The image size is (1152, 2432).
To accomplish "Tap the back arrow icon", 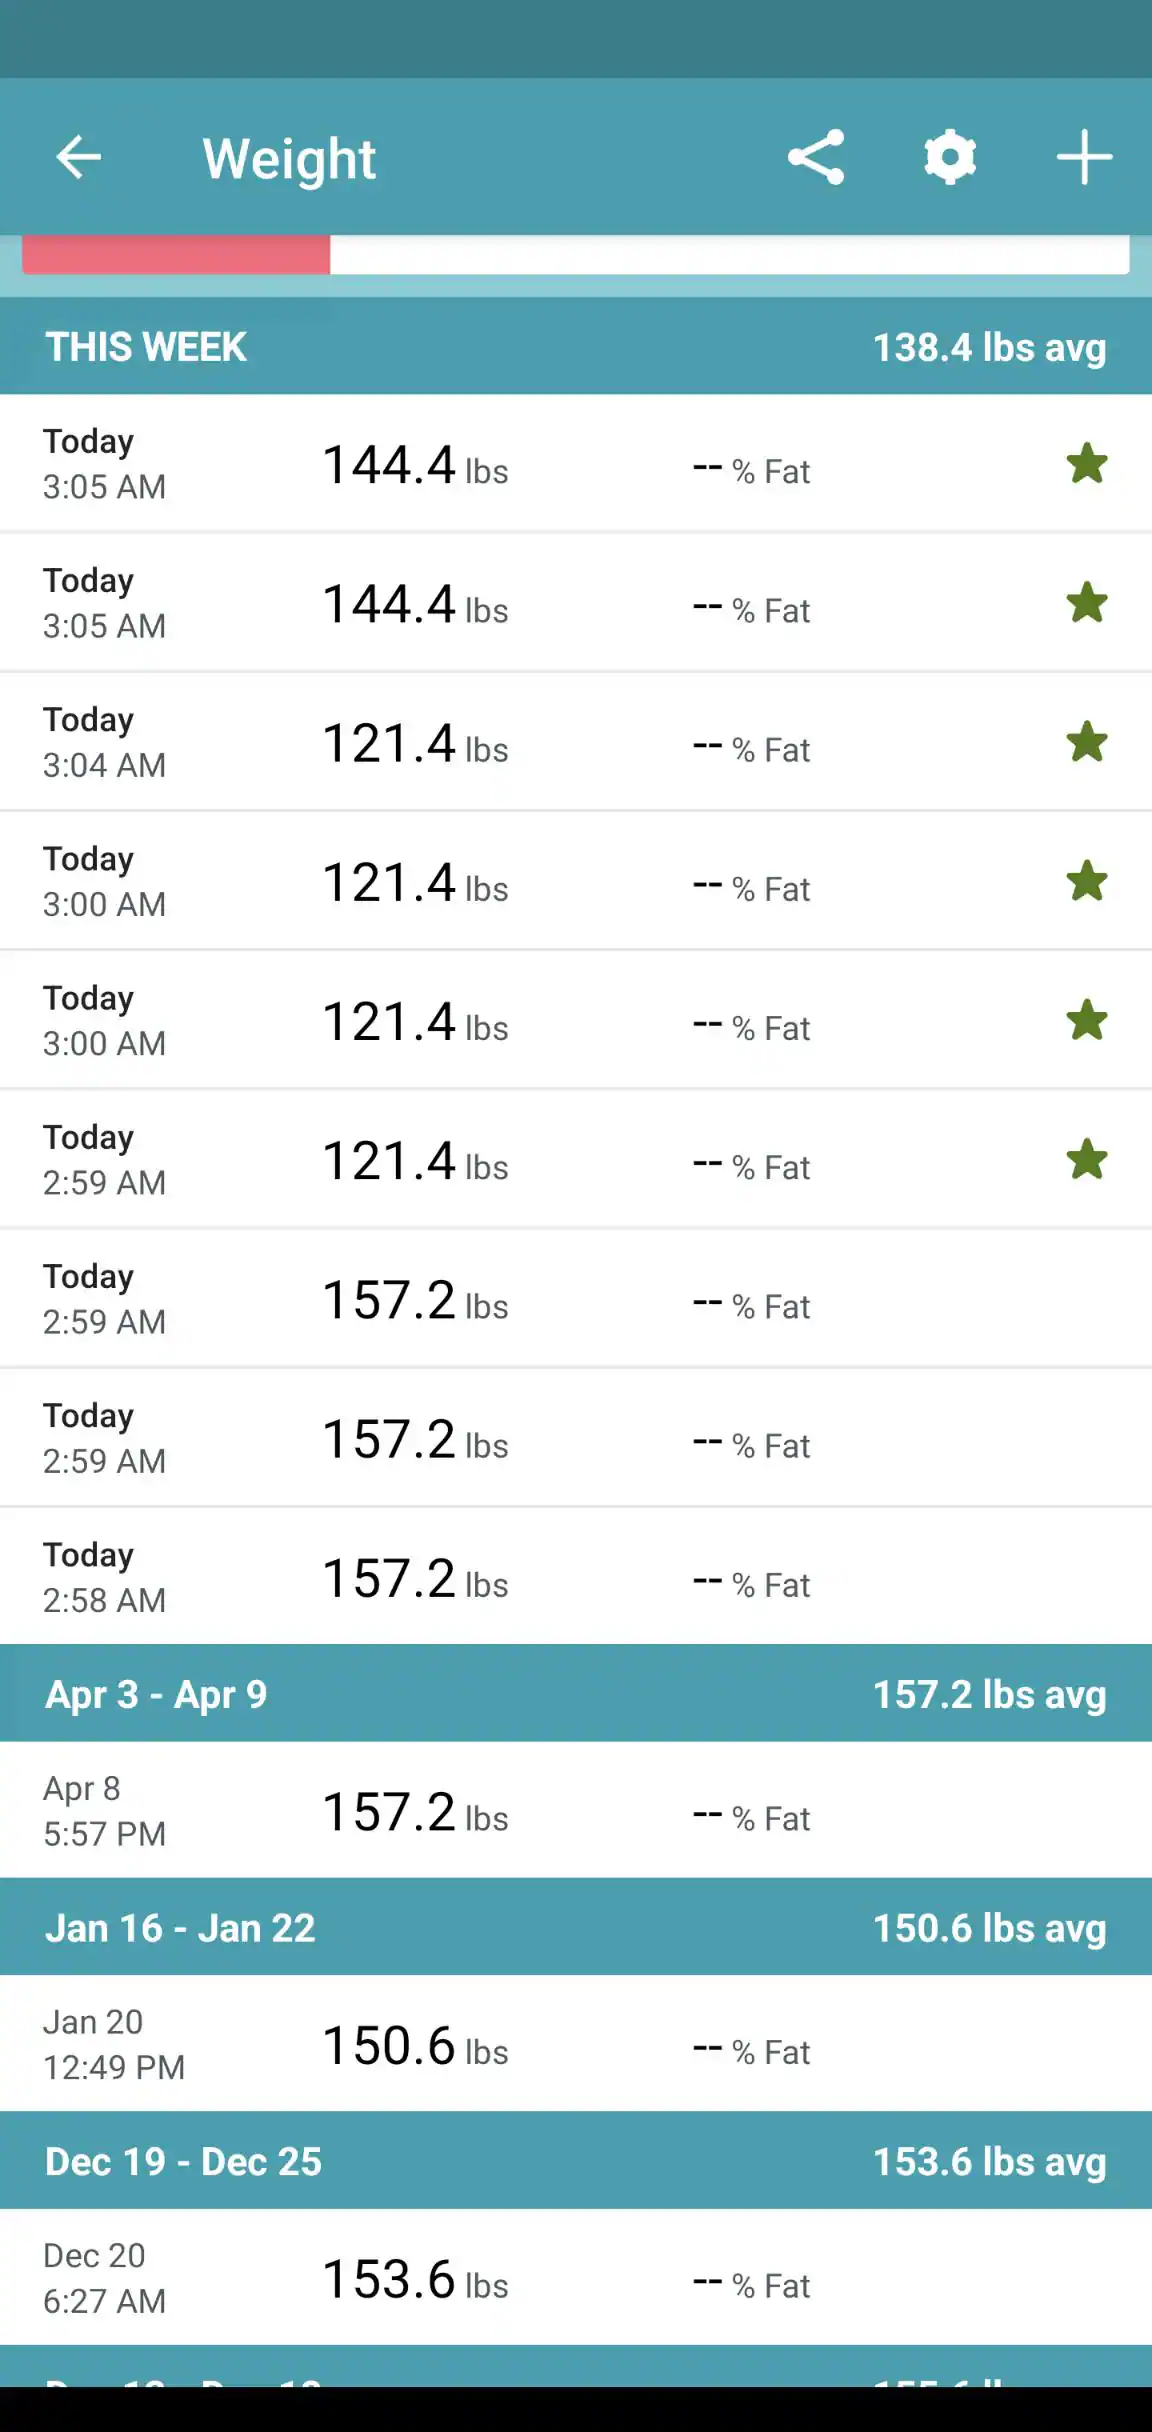I will tap(78, 158).
